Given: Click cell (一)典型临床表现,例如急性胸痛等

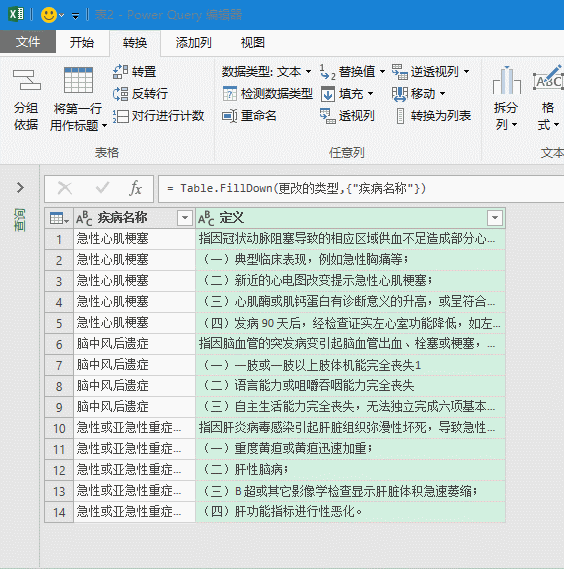Looking at the screenshot, I should click(x=351, y=260).
